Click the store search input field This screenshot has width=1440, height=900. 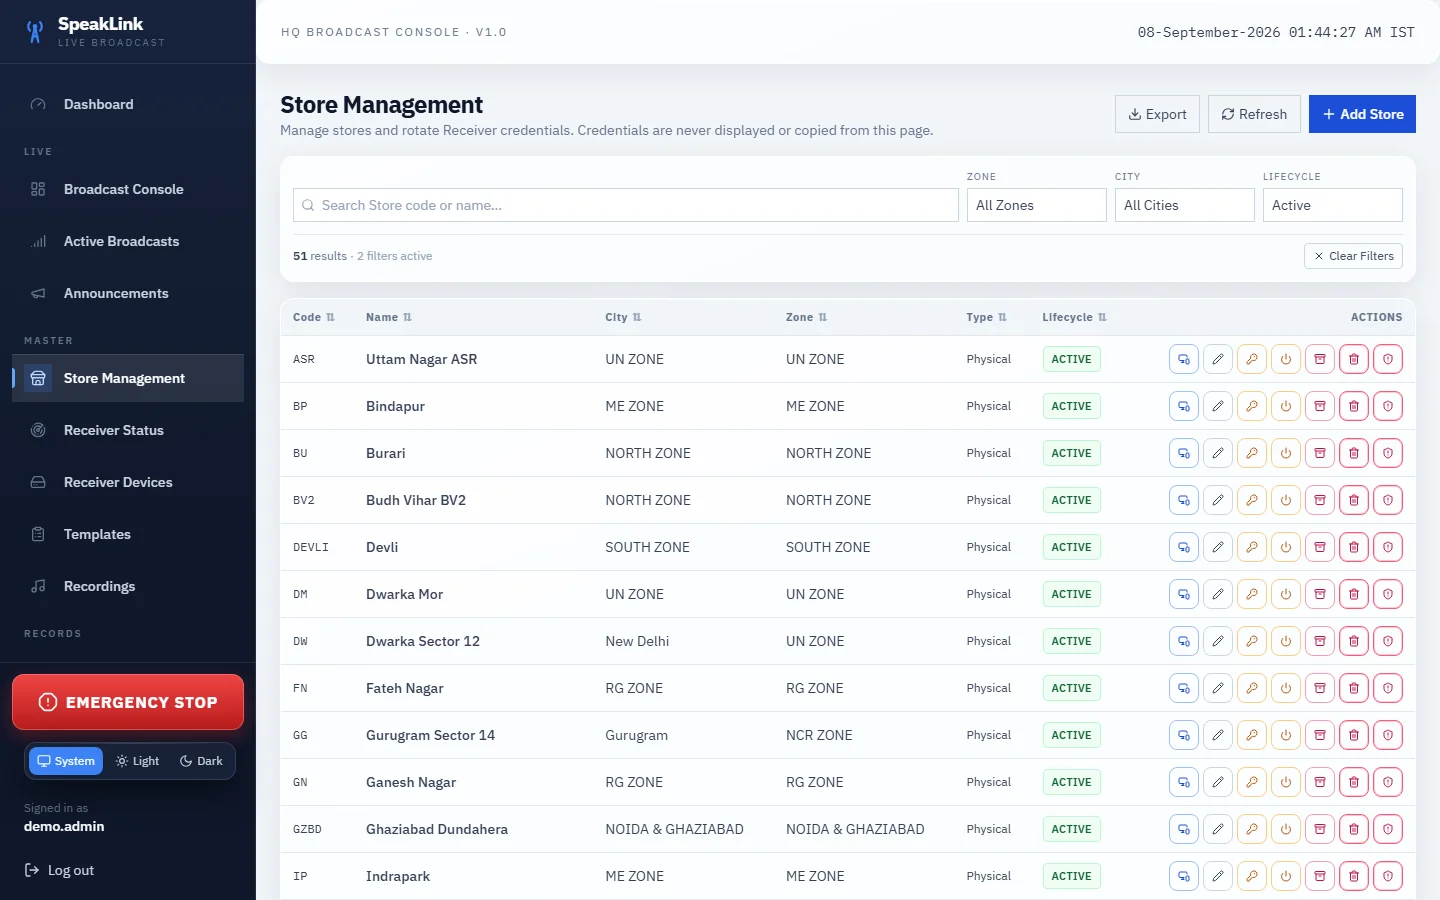(x=626, y=205)
